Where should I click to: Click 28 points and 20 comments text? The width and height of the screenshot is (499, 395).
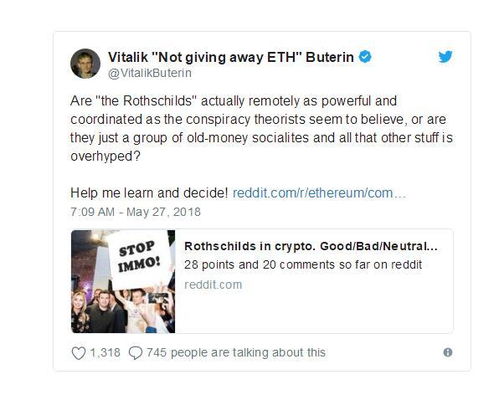[303, 265]
